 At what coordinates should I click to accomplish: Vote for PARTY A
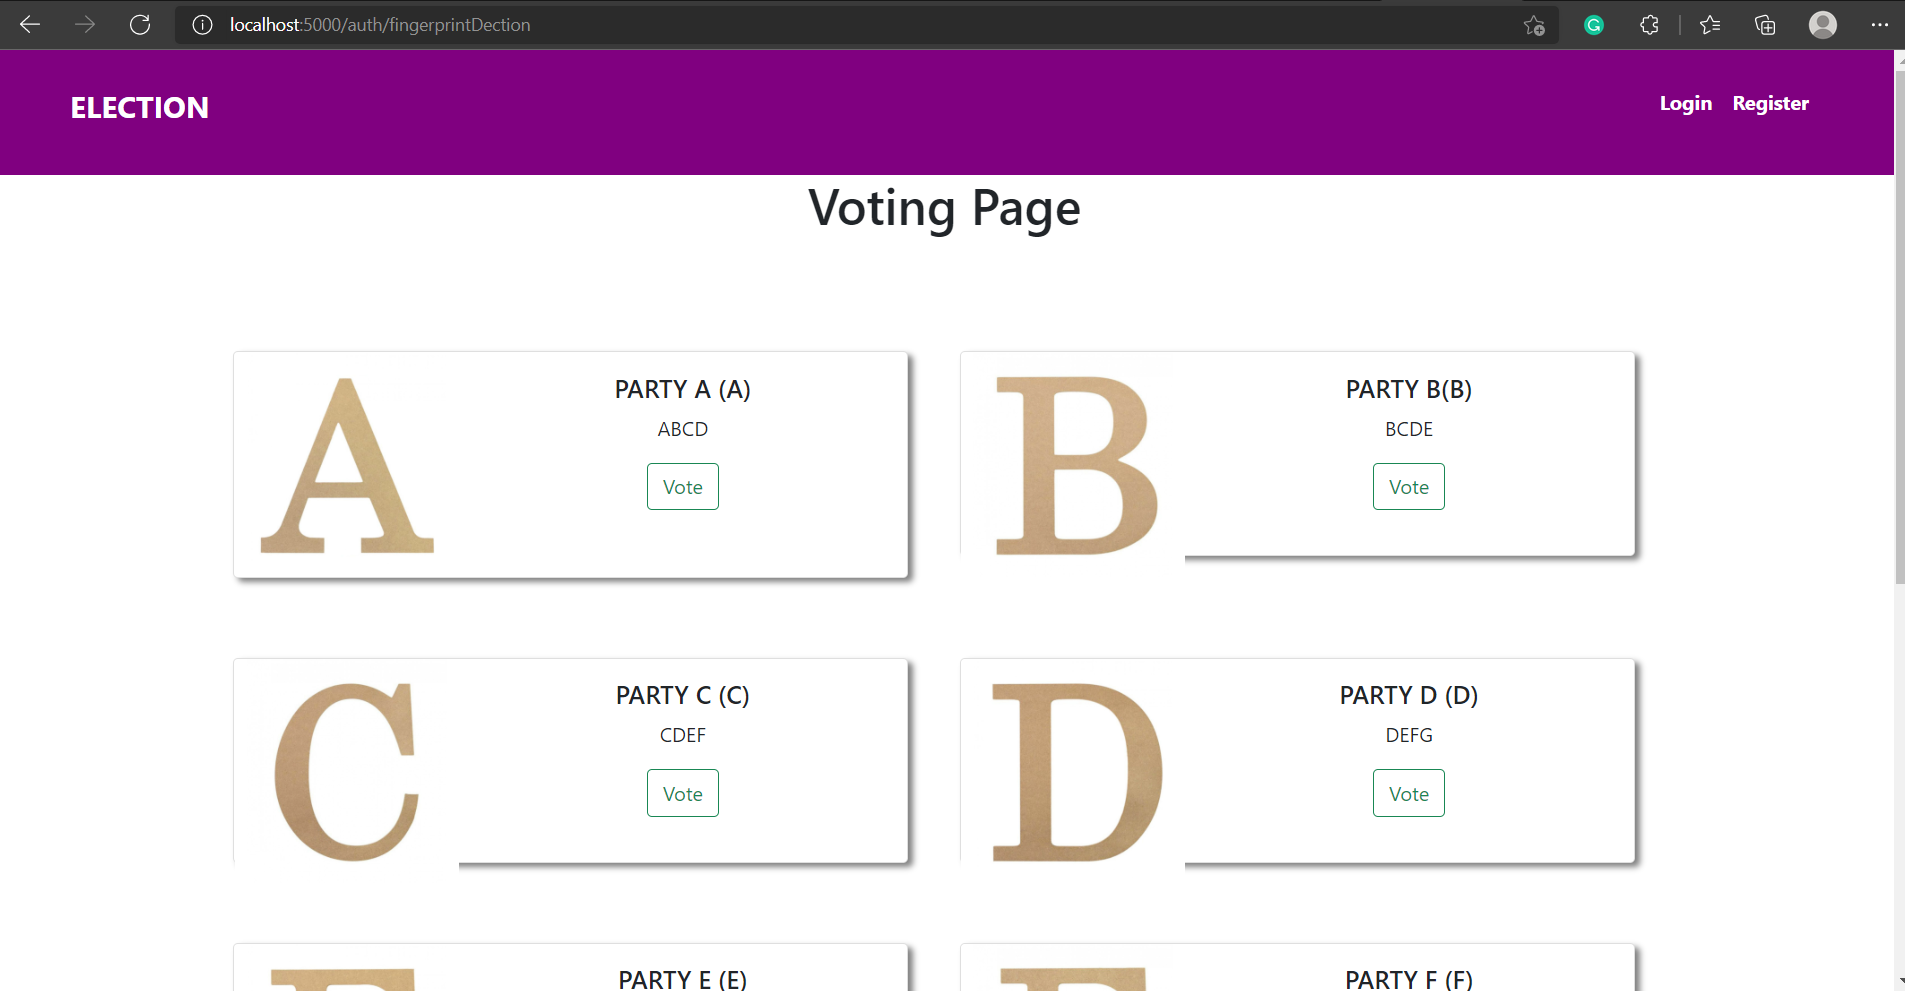[682, 486]
